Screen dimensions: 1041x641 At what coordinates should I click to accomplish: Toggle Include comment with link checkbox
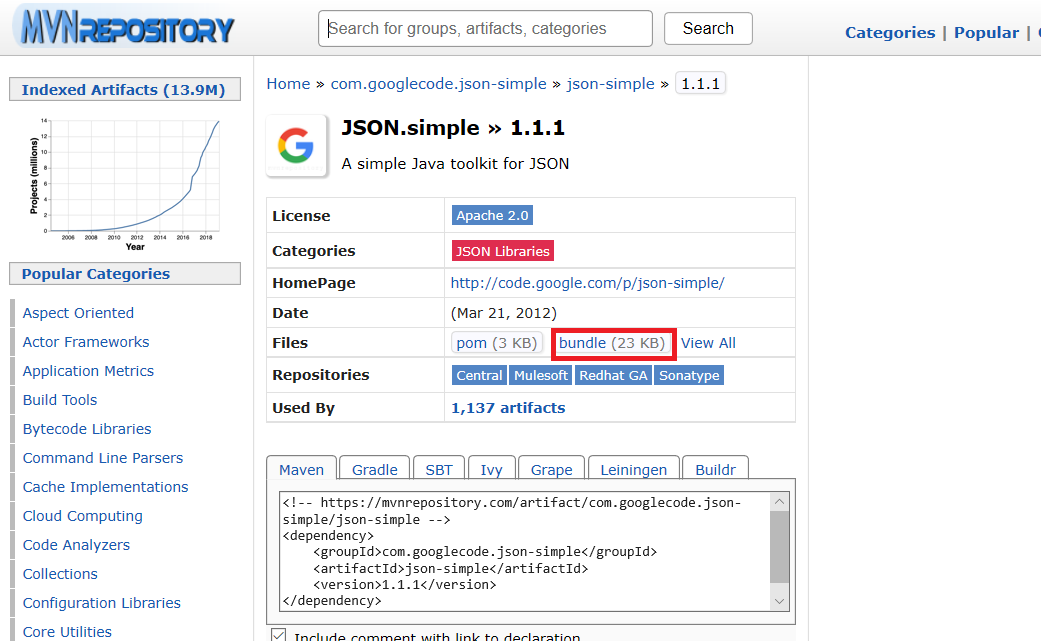point(279,635)
